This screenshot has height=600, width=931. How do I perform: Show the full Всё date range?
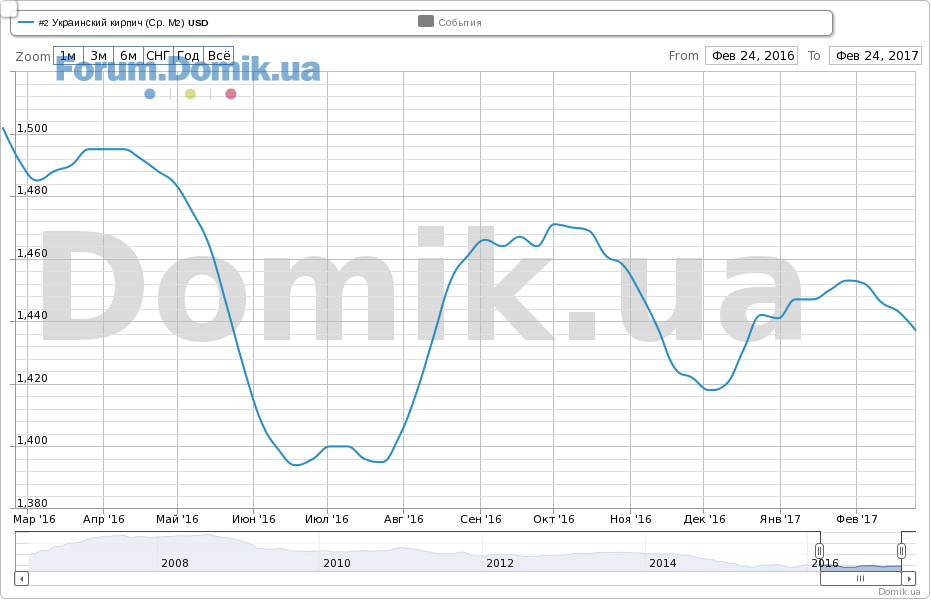tap(219, 56)
